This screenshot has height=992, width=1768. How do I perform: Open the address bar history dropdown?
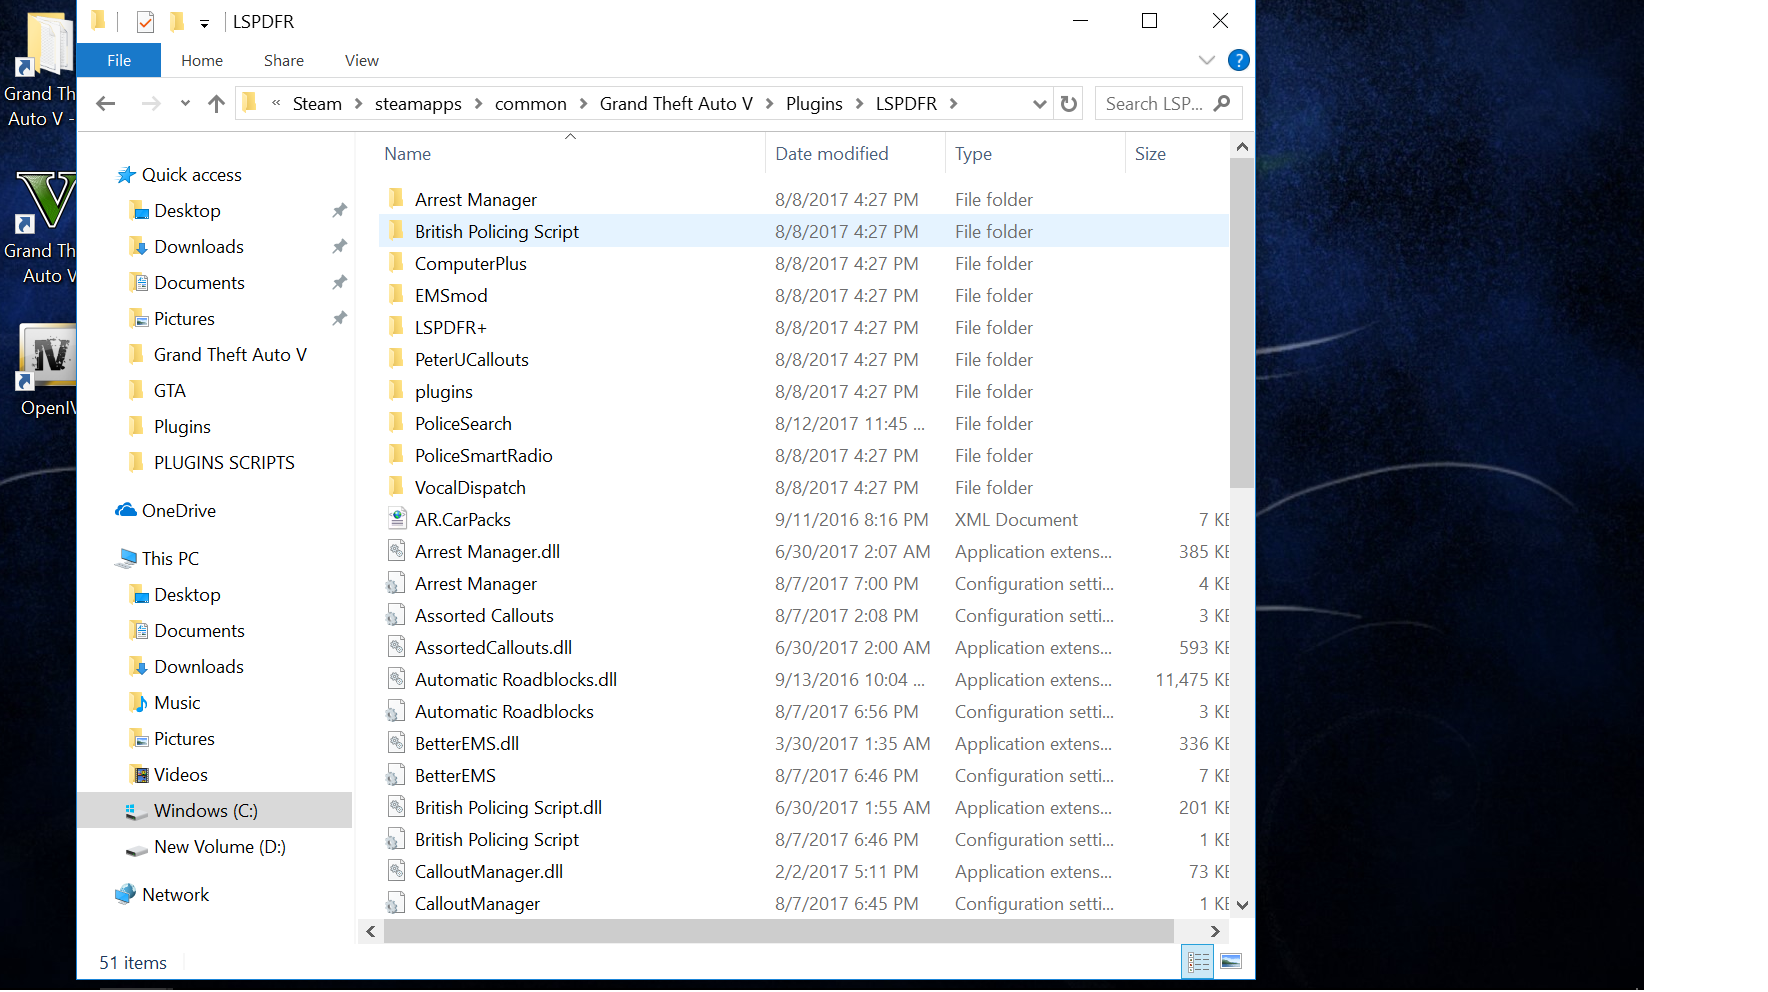click(1039, 104)
